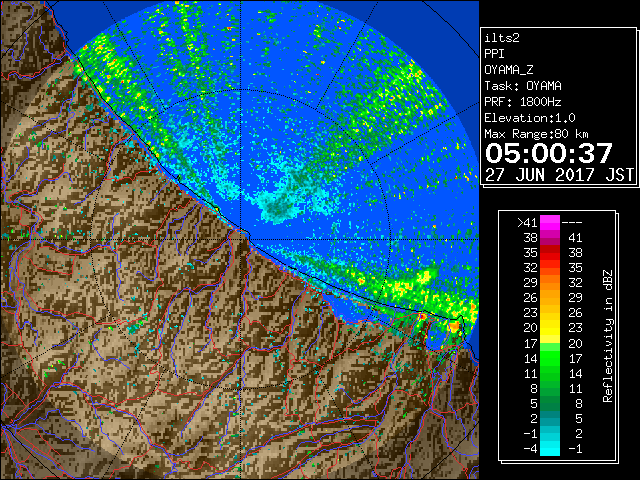Viewport: 640px width, 480px height.
Task: Pick the yellow 20–23 dBZ swatch
Action: 550,328
